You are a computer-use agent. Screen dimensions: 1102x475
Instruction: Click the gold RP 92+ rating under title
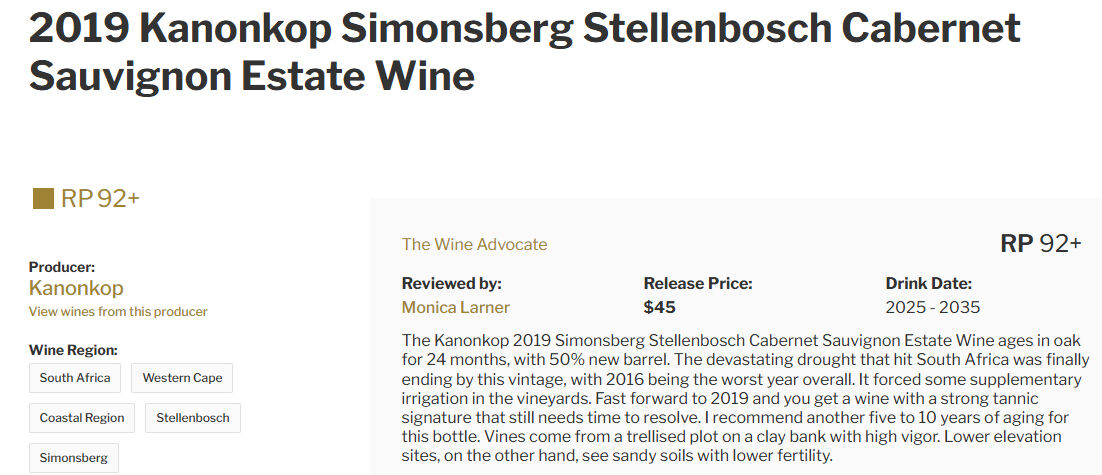[100, 198]
